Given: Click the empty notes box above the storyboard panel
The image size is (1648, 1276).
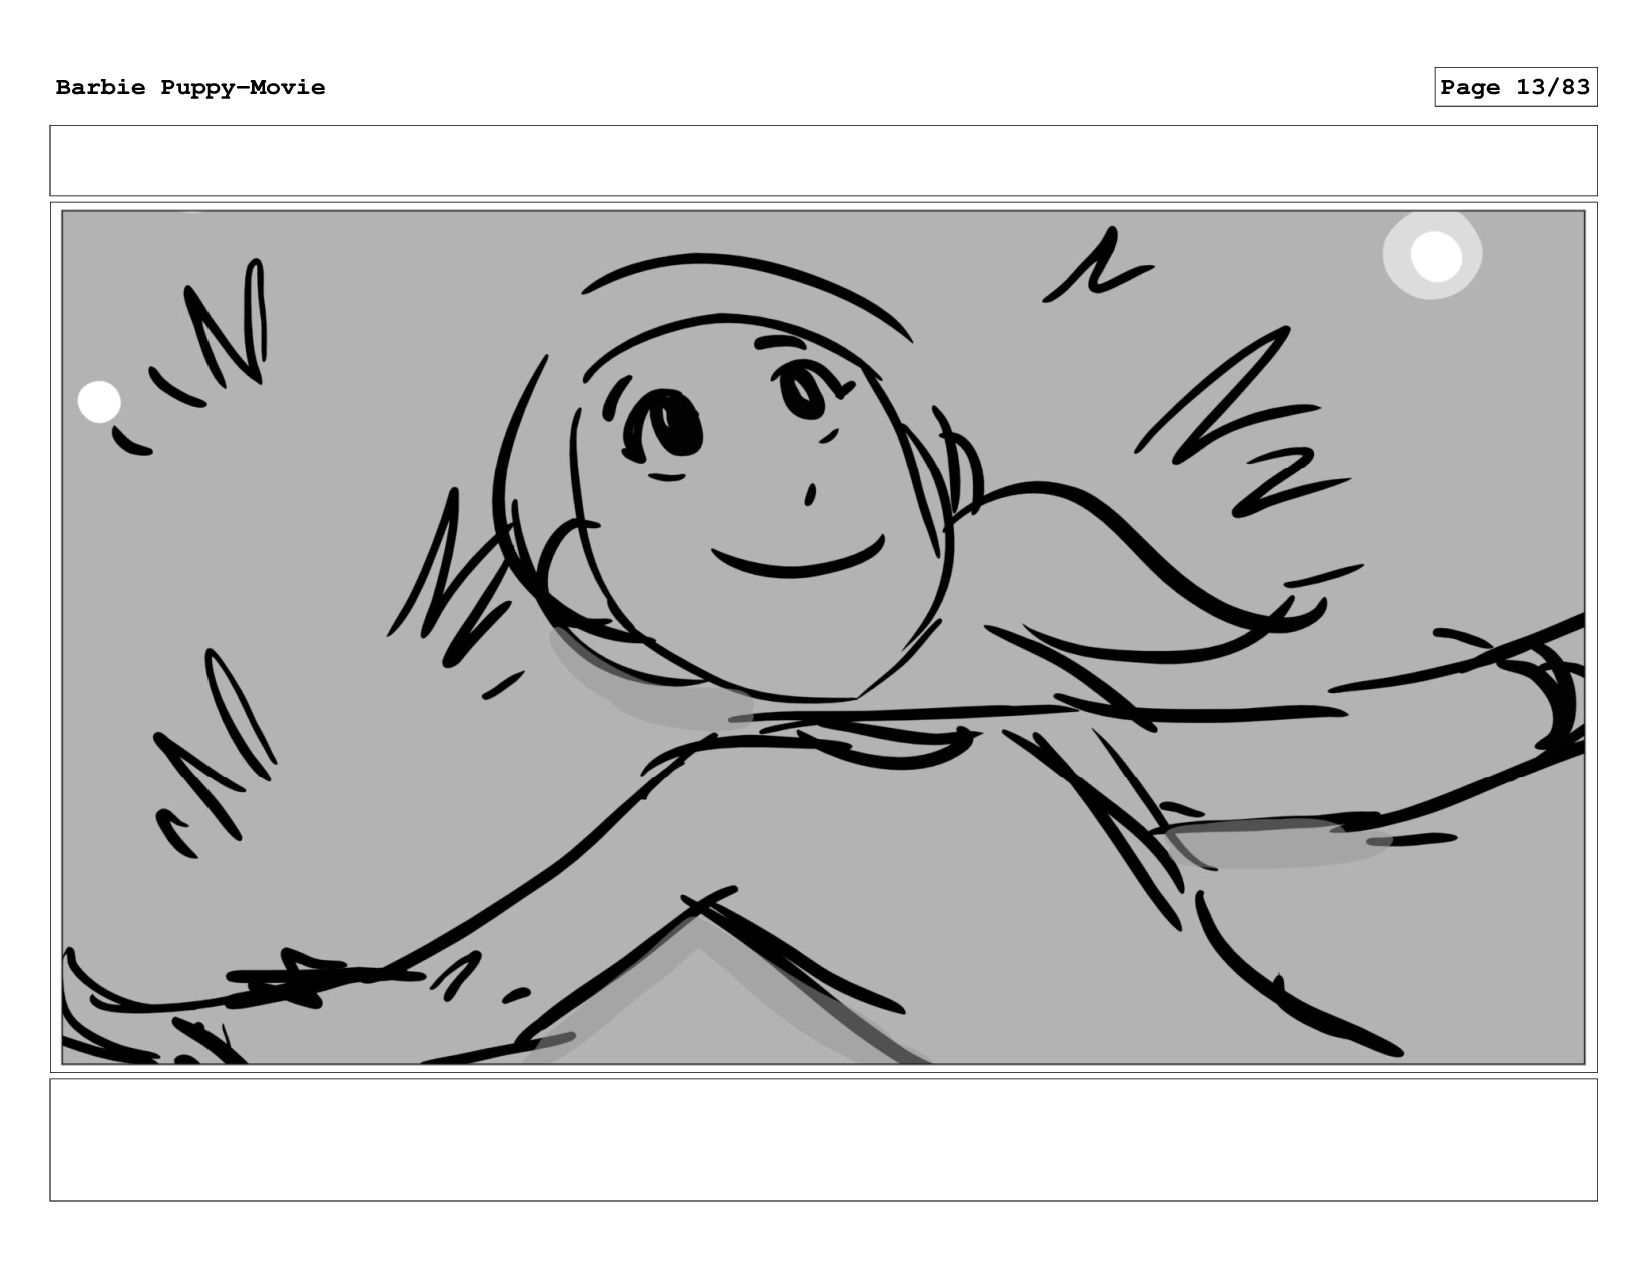Looking at the screenshot, I should (x=823, y=160).
